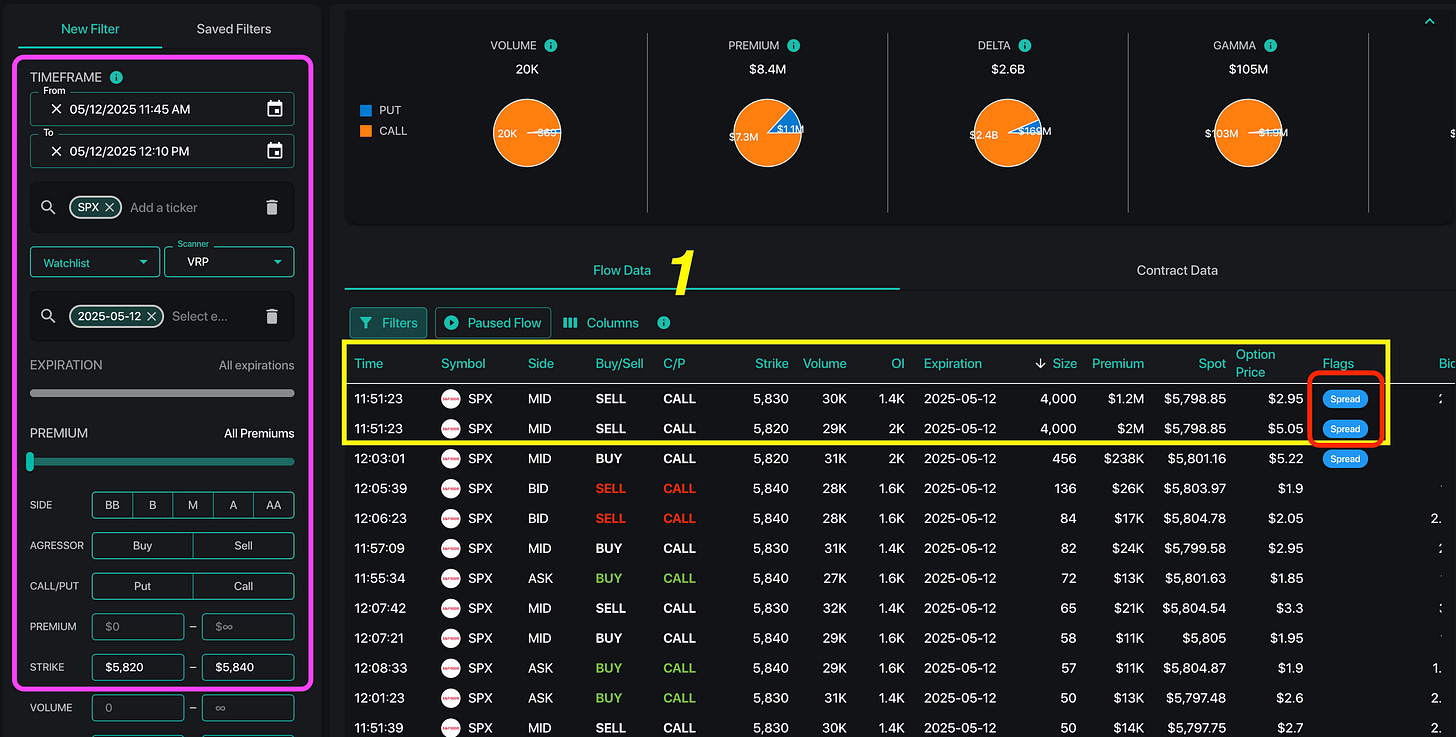The image size is (1456, 737).
Task: Remove the SPX ticker chip
Action: pos(110,207)
